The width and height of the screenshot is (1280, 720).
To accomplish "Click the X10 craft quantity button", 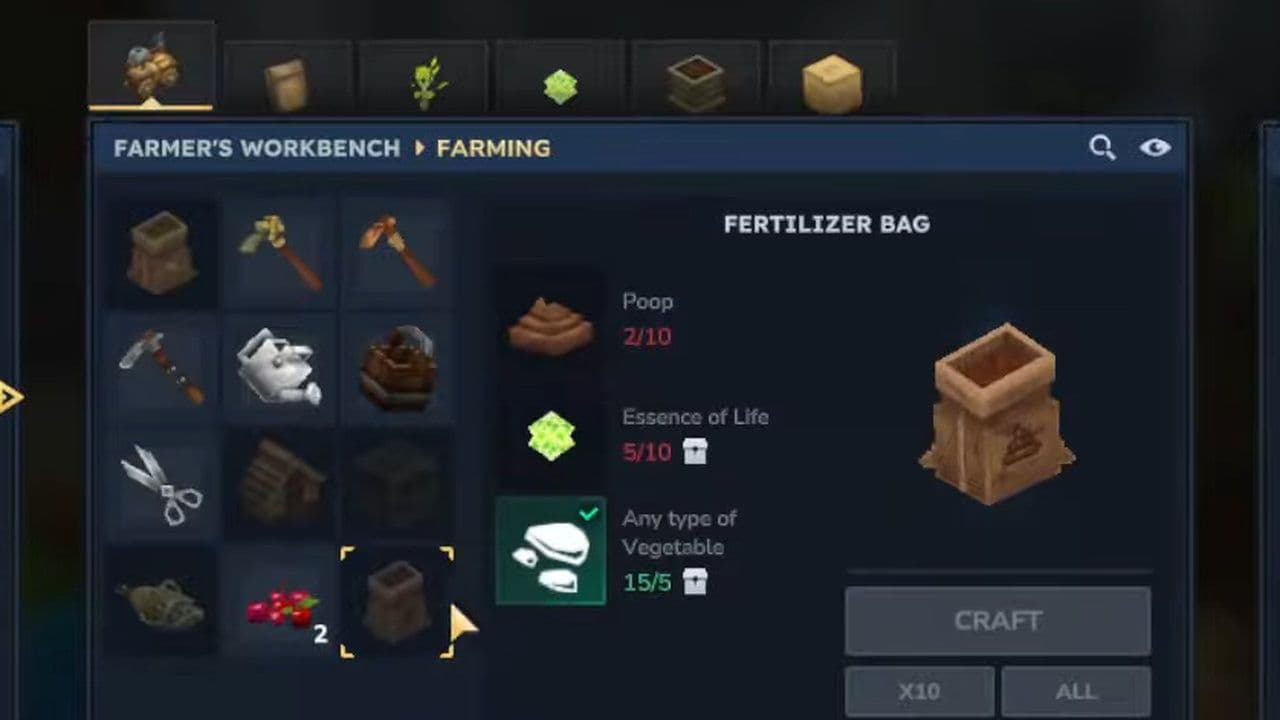I will (x=919, y=691).
